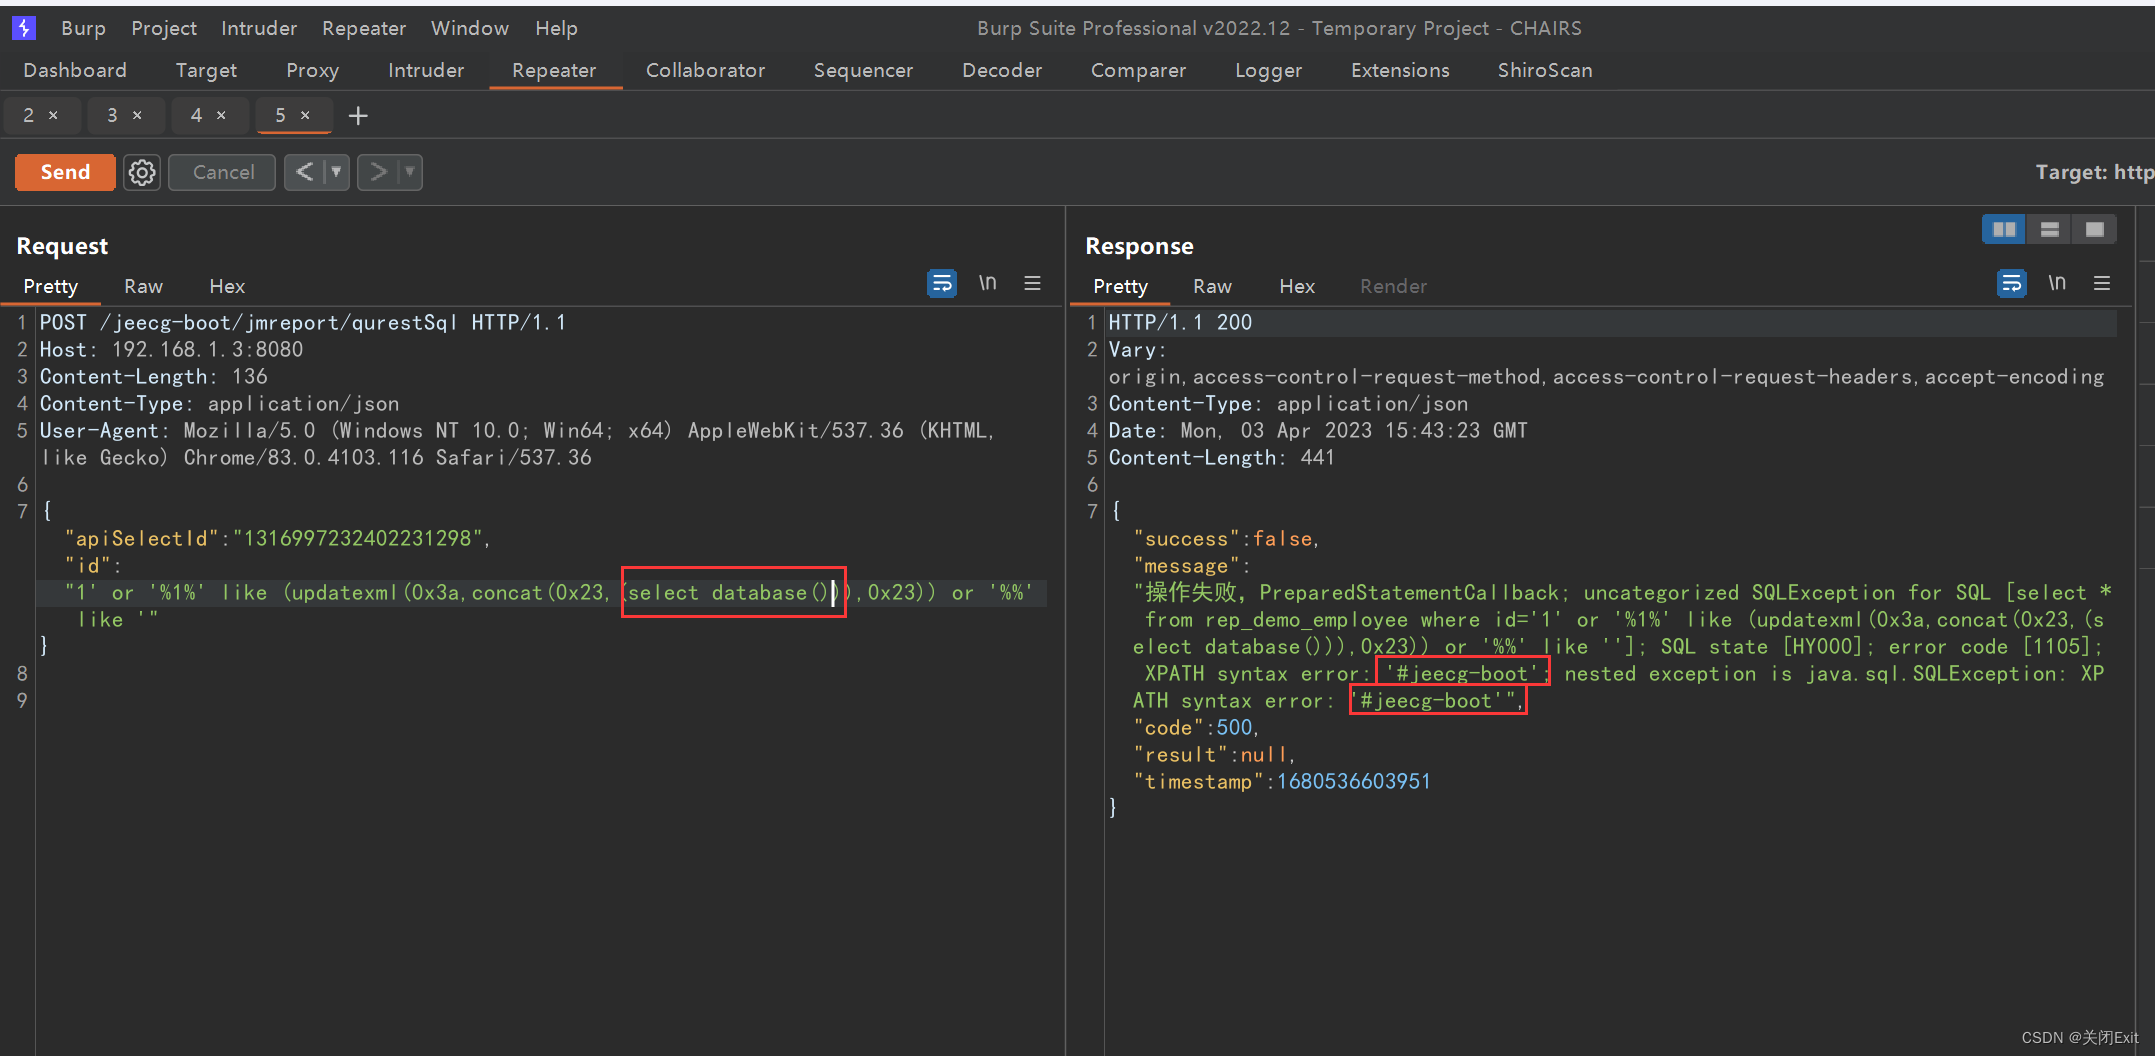The width and height of the screenshot is (2155, 1056).
Task: Switch to the Extensions tab
Action: [1400, 70]
